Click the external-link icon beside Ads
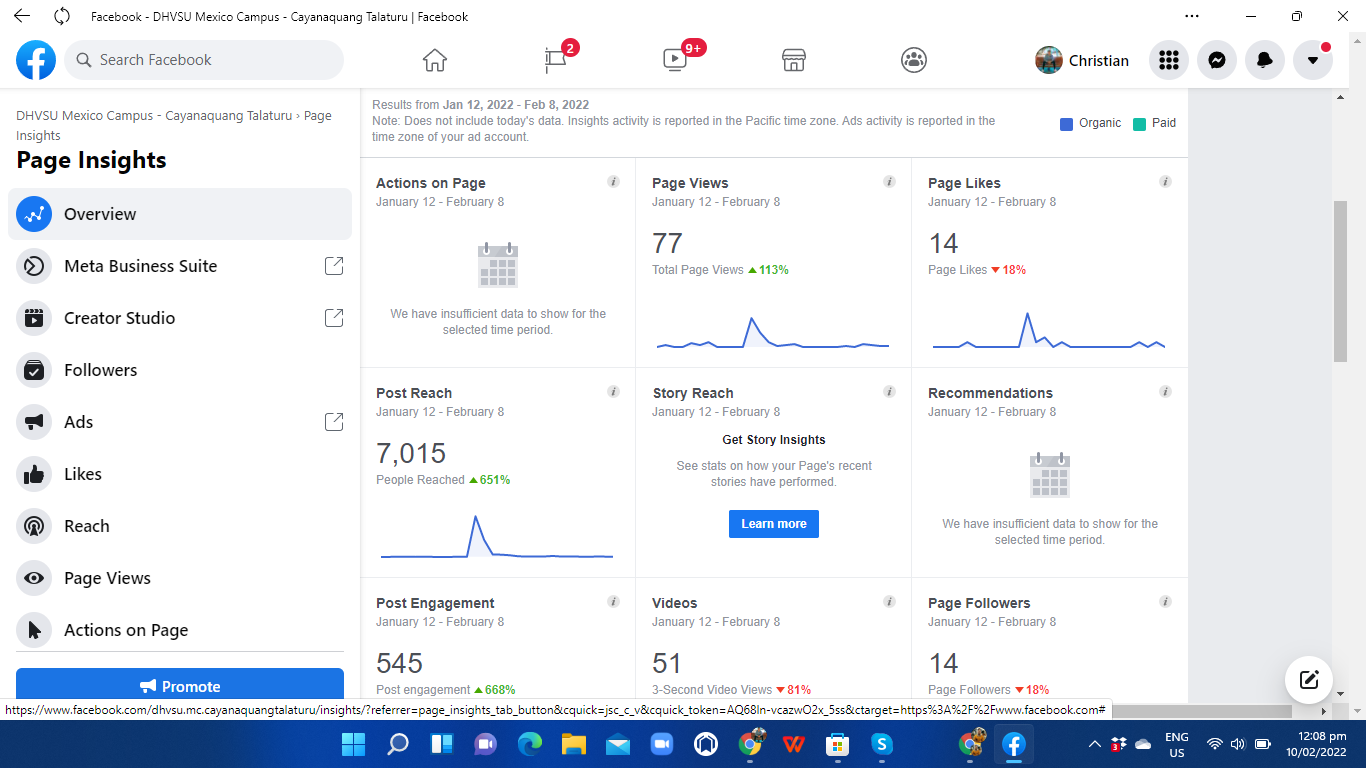The image size is (1366, 768). [x=334, y=422]
